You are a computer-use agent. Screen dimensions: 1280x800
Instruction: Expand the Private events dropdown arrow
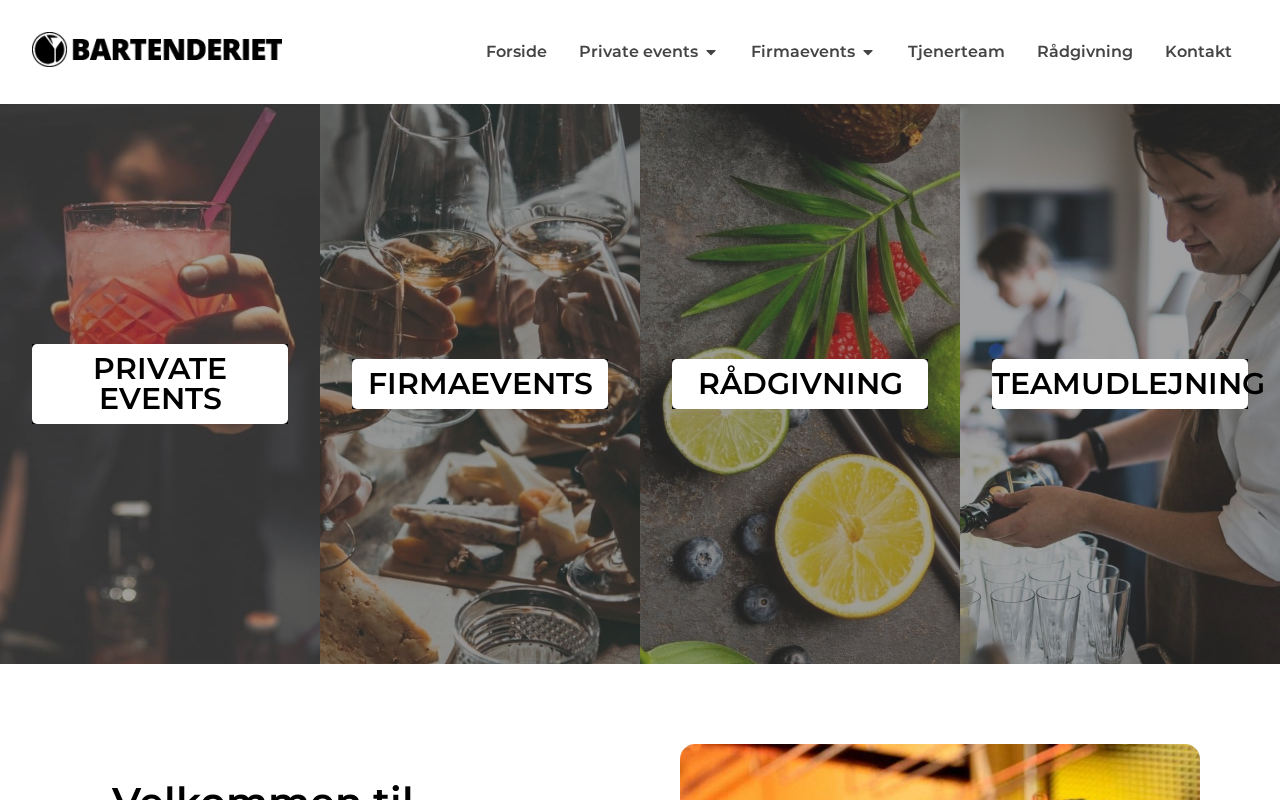pos(711,52)
